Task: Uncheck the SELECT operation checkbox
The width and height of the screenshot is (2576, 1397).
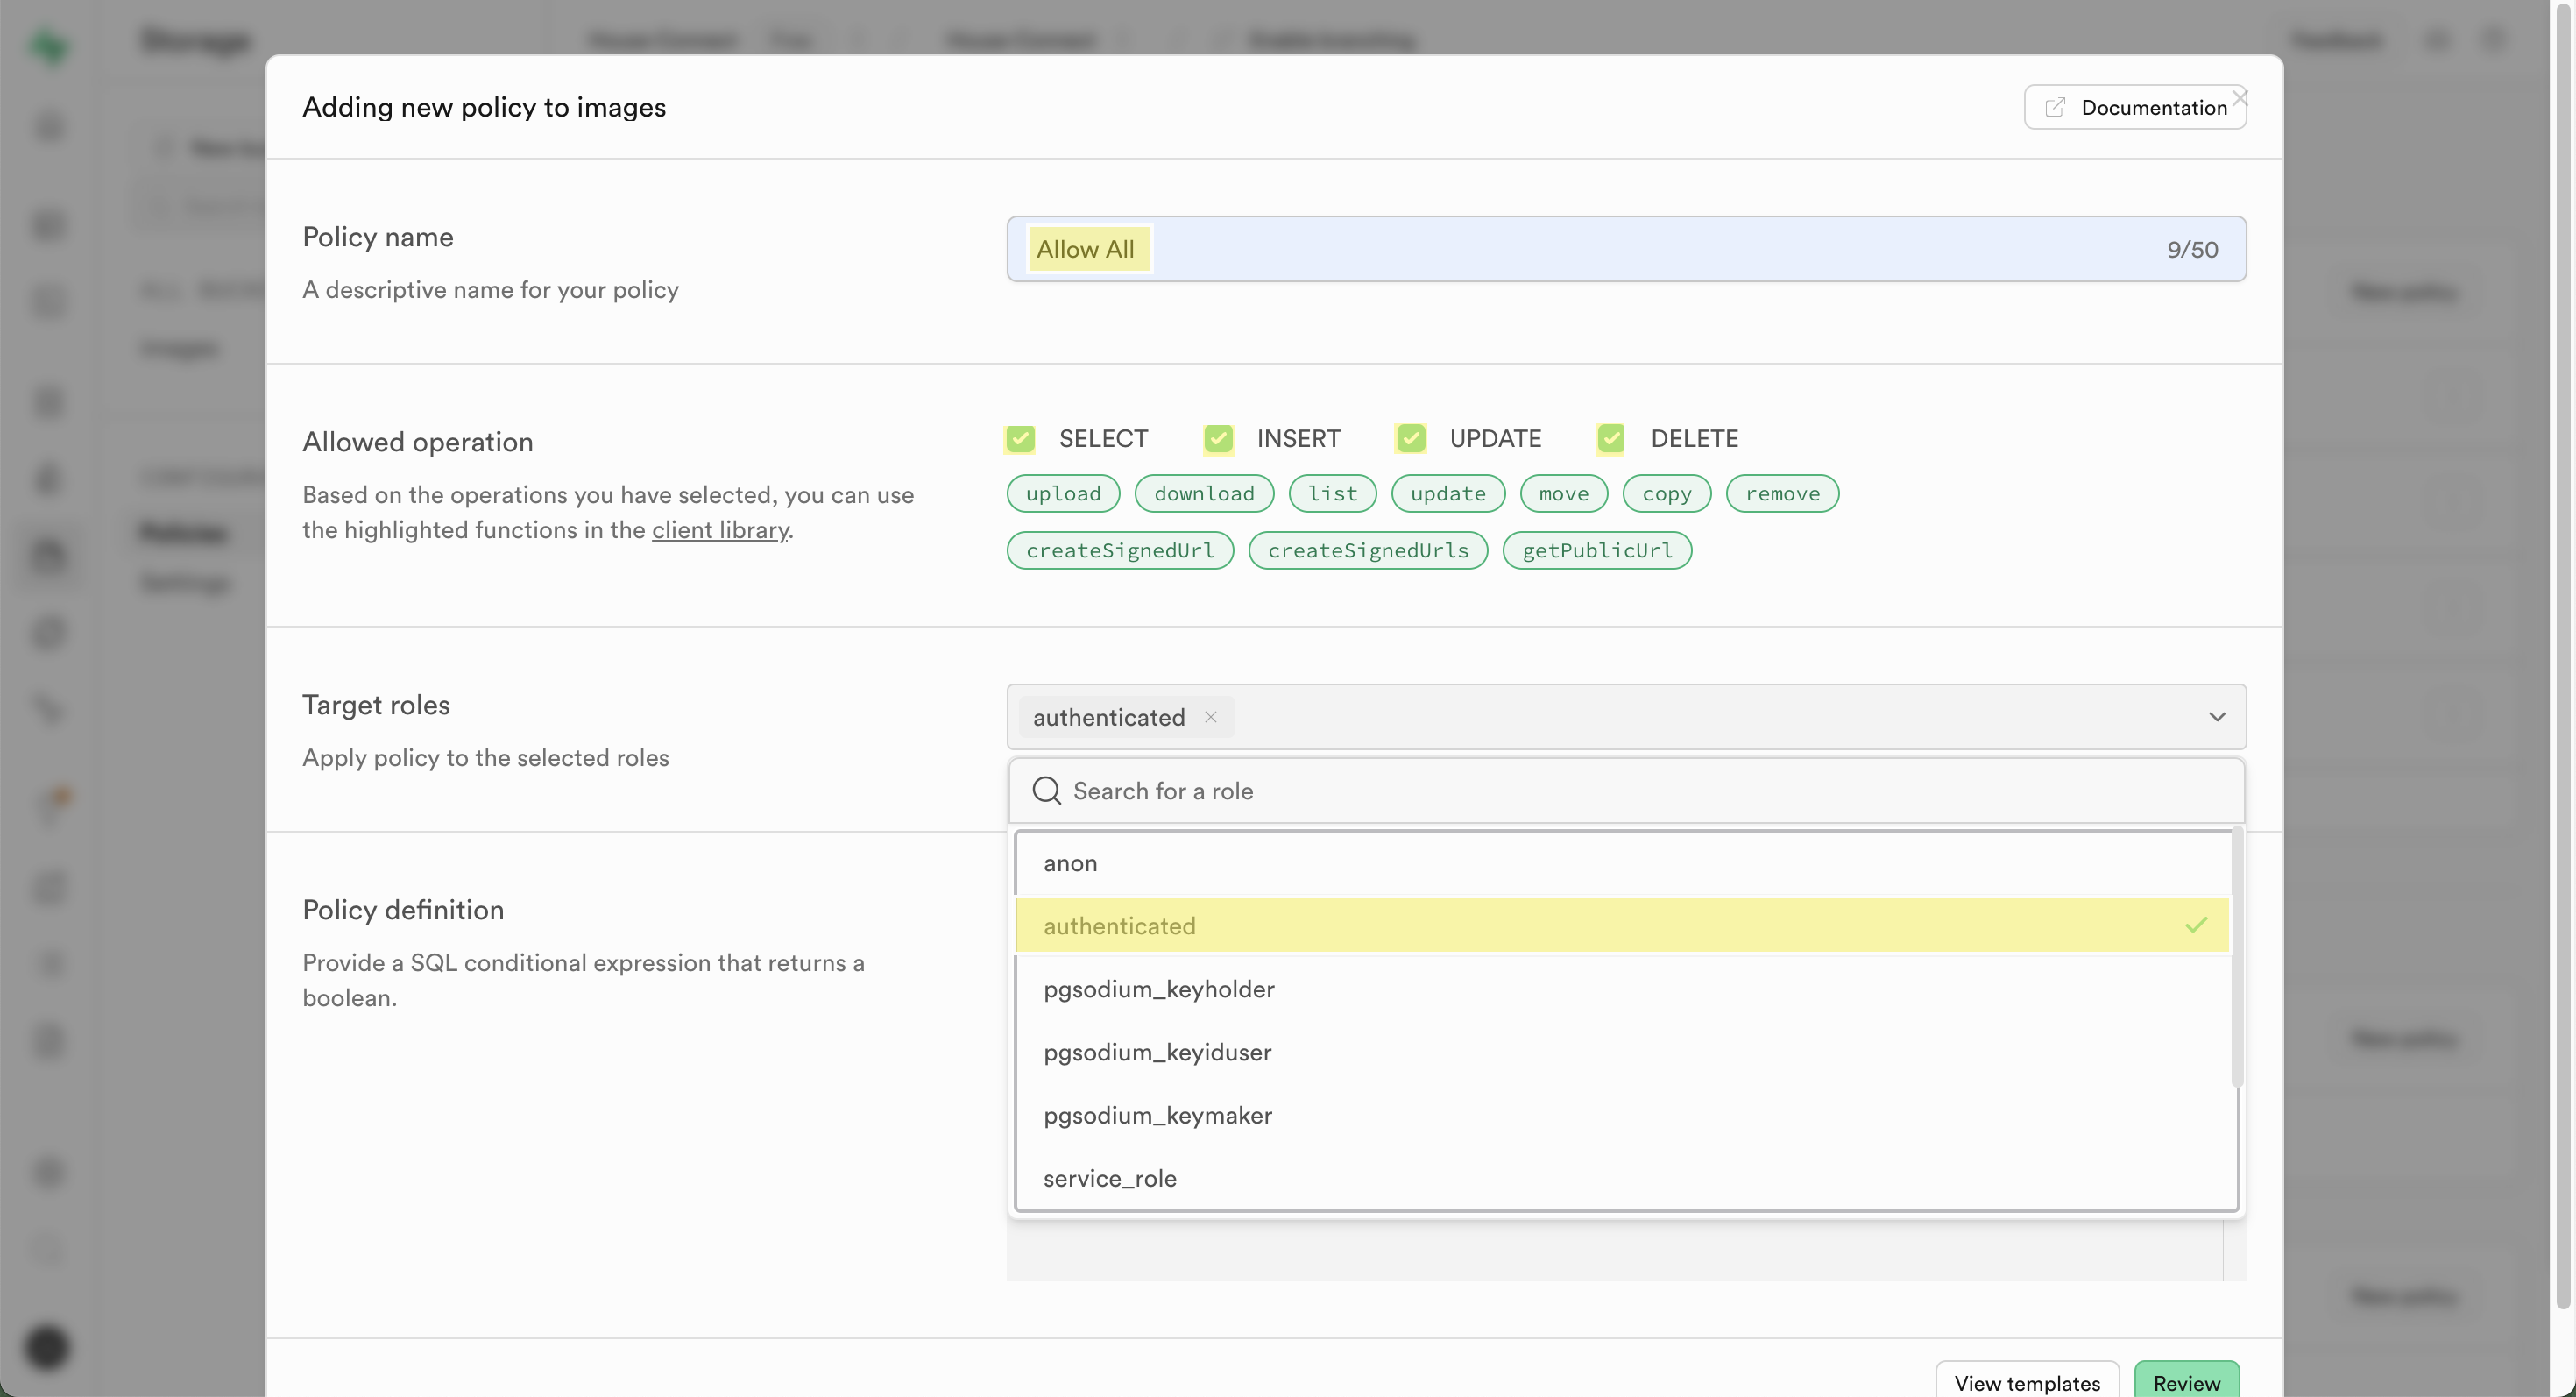Action: click(x=1020, y=439)
